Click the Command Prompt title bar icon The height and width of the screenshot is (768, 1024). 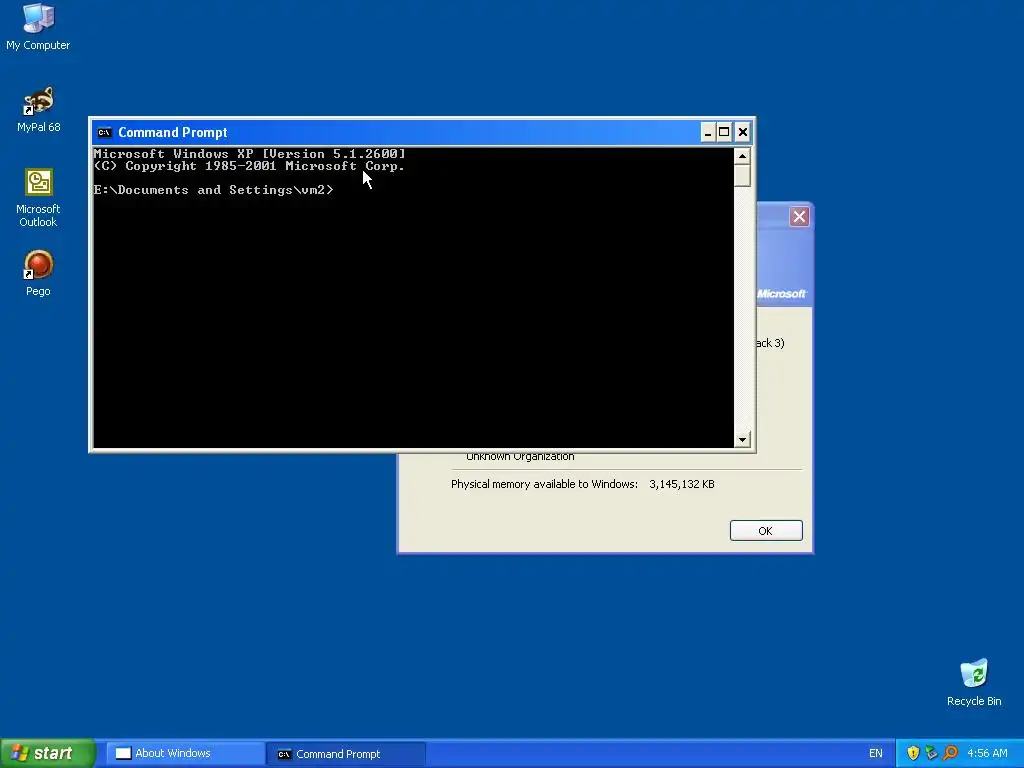(x=104, y=133)
